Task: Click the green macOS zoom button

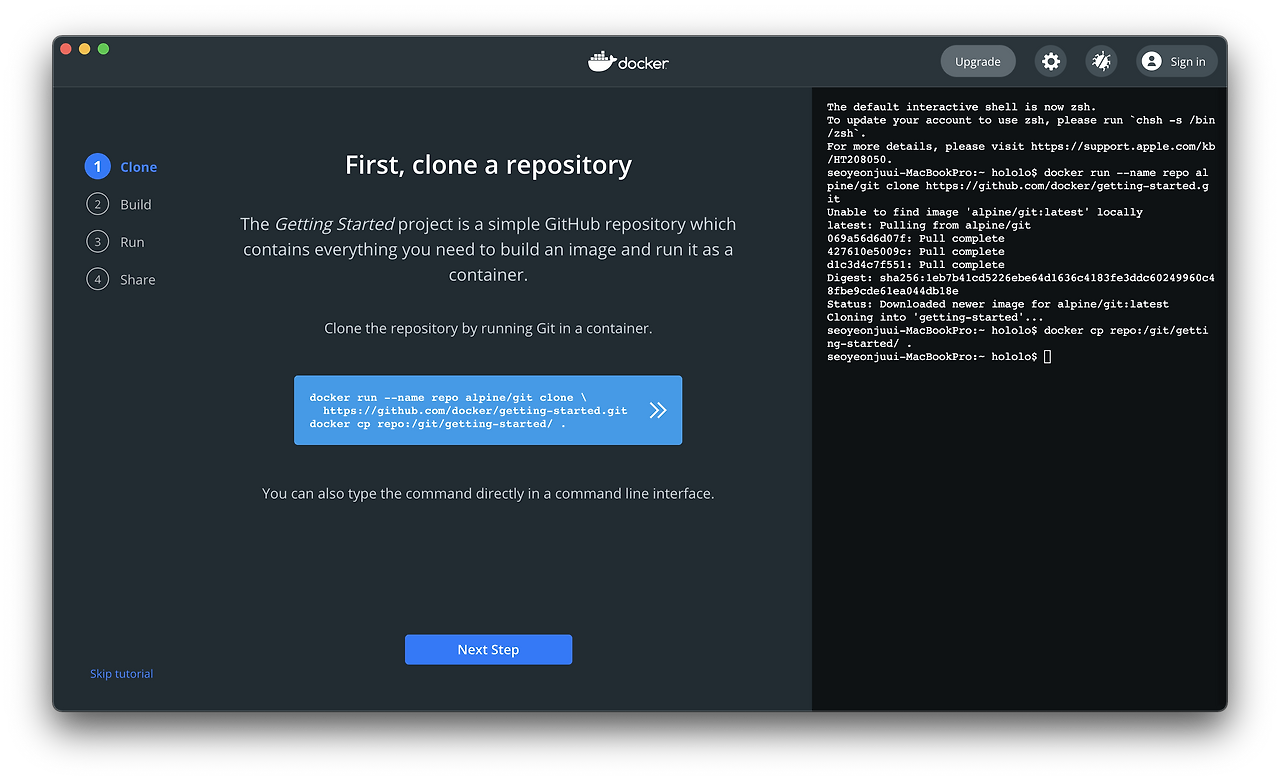Action: pyautogui.click(x=103, y=49)
